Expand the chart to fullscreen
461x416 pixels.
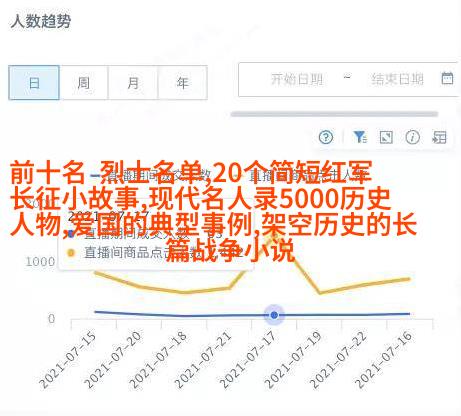pyautogui.click(x=386, y=137)
